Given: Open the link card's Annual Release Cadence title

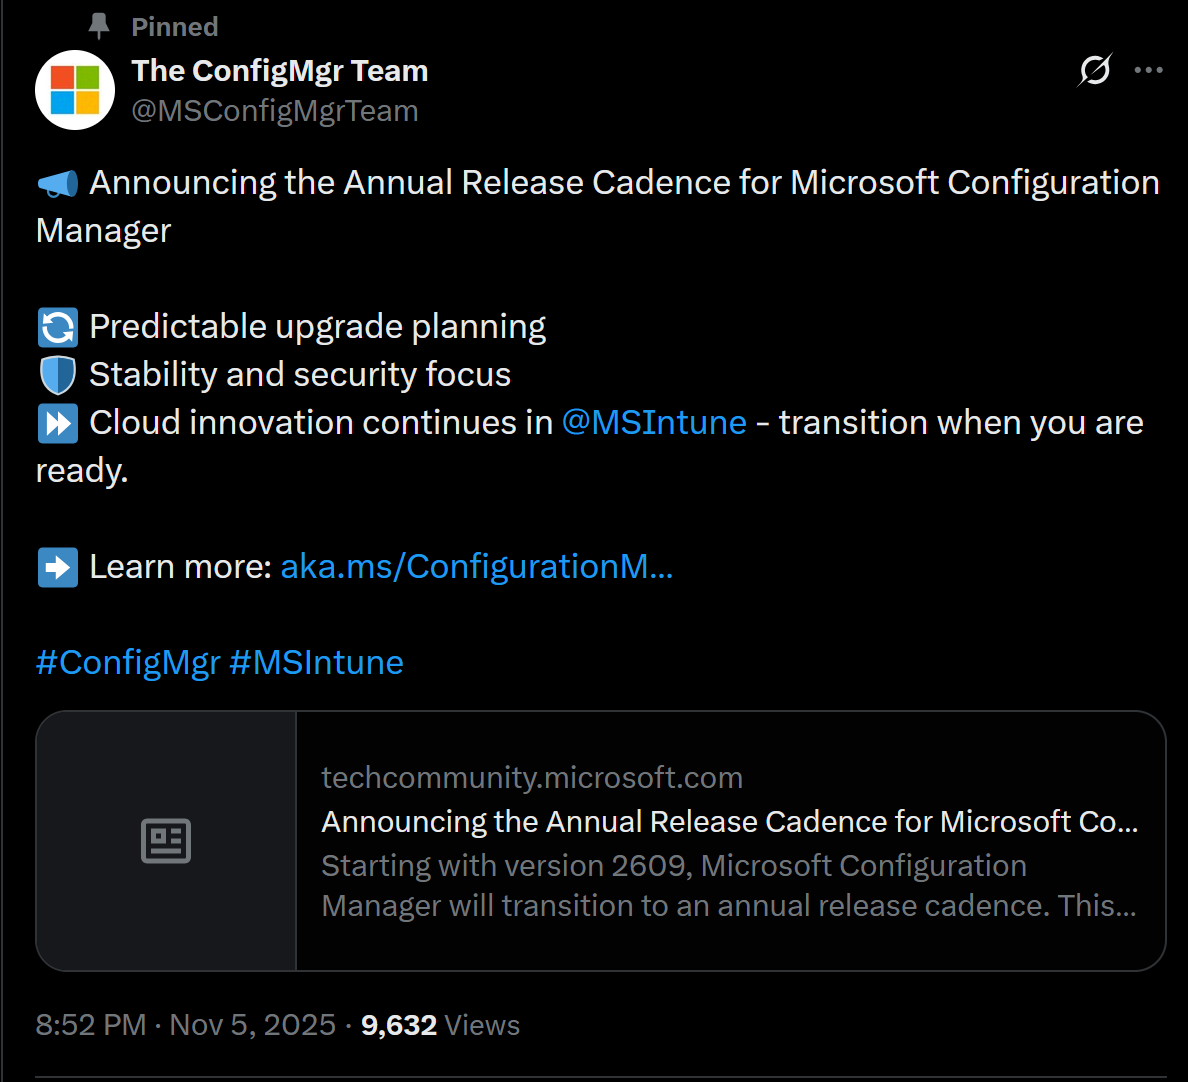Looking at the screenshot, I should coord(729,822).
